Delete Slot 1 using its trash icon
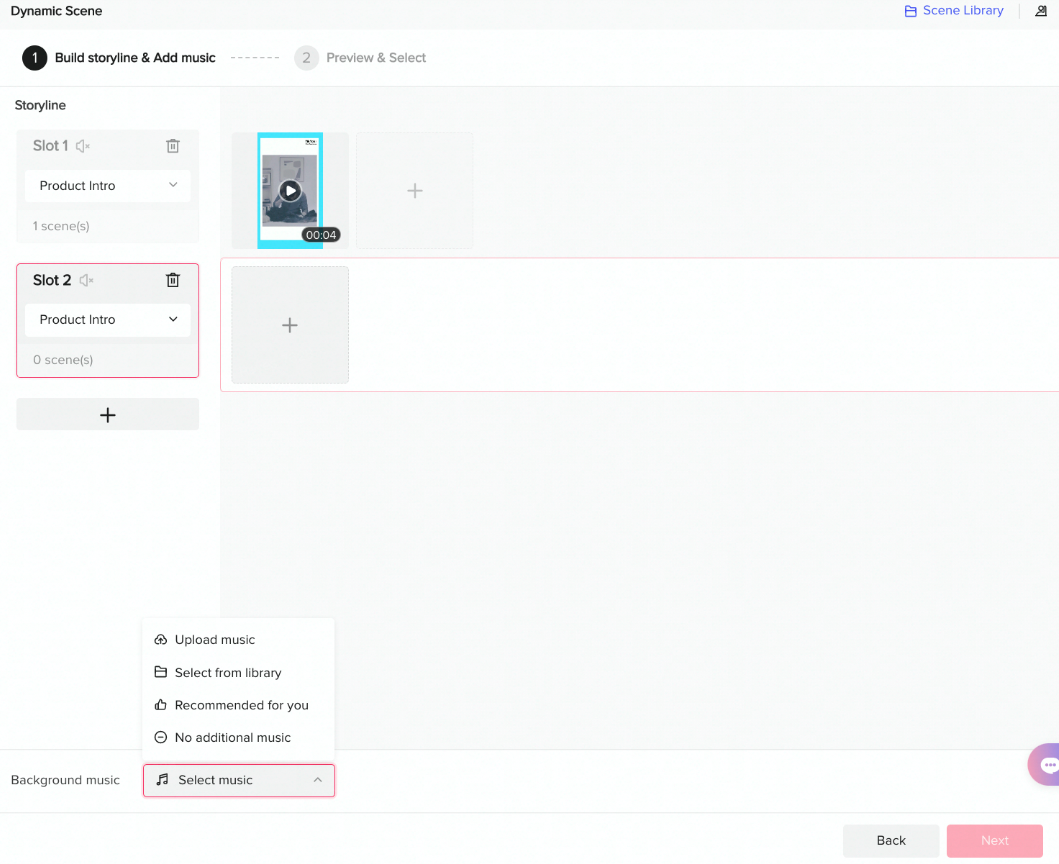Screen dimensions: 1059x864 pos(172,145)
